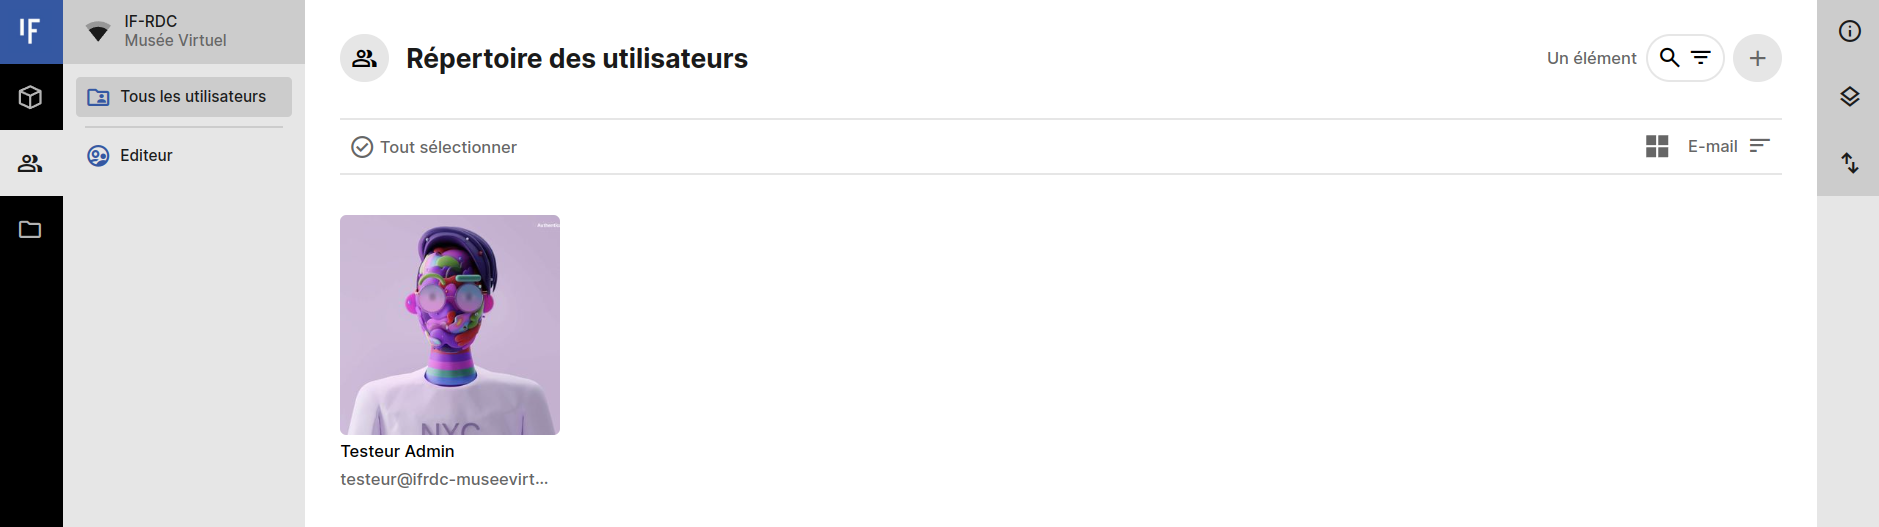Click the up-down transfer arrows icon
1879x527 pixels.
point(1849,163)
